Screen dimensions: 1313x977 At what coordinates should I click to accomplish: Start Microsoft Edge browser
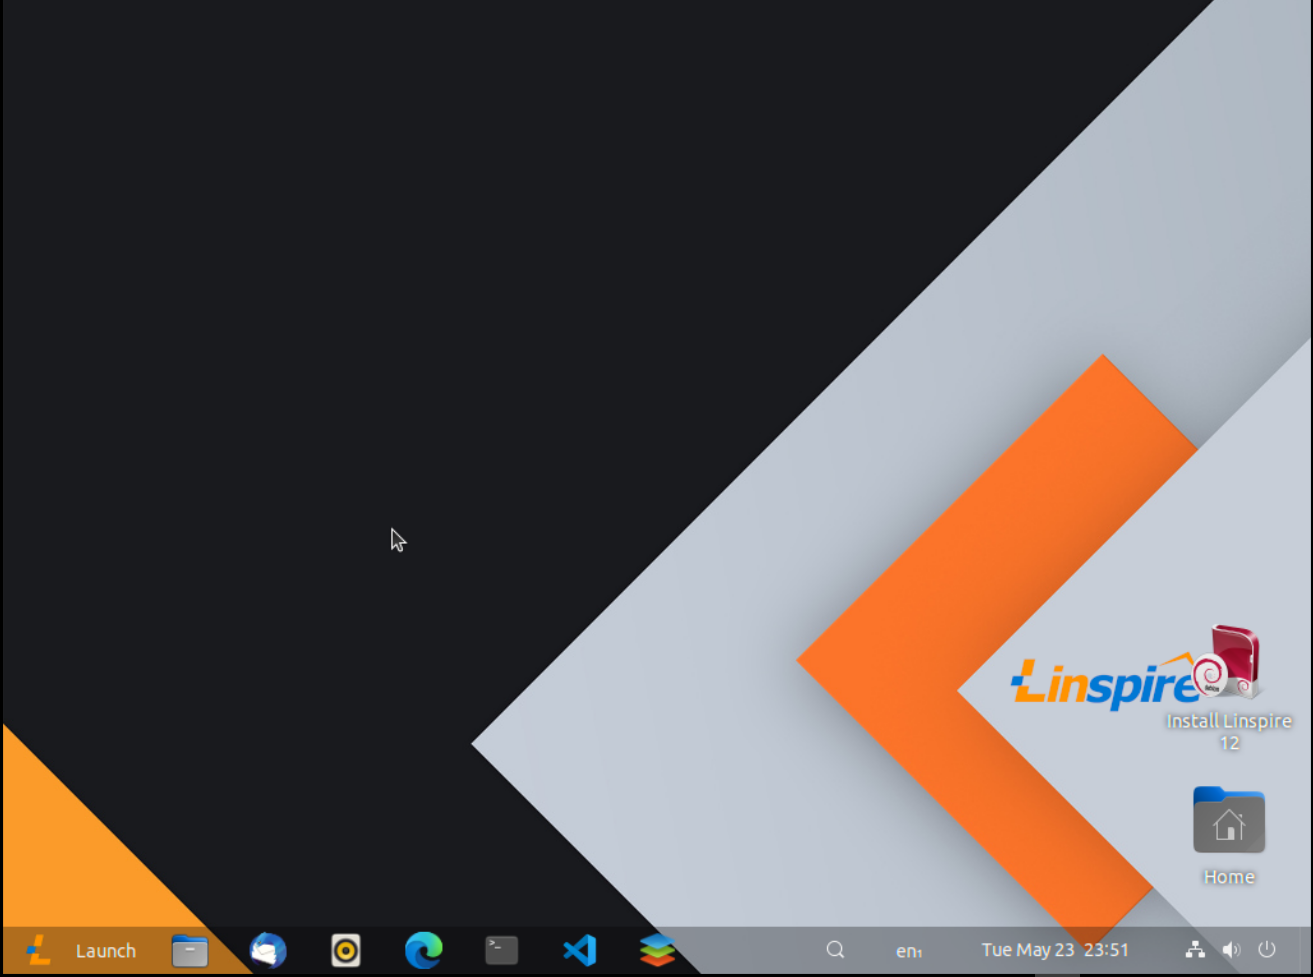(x=424, y=950)
